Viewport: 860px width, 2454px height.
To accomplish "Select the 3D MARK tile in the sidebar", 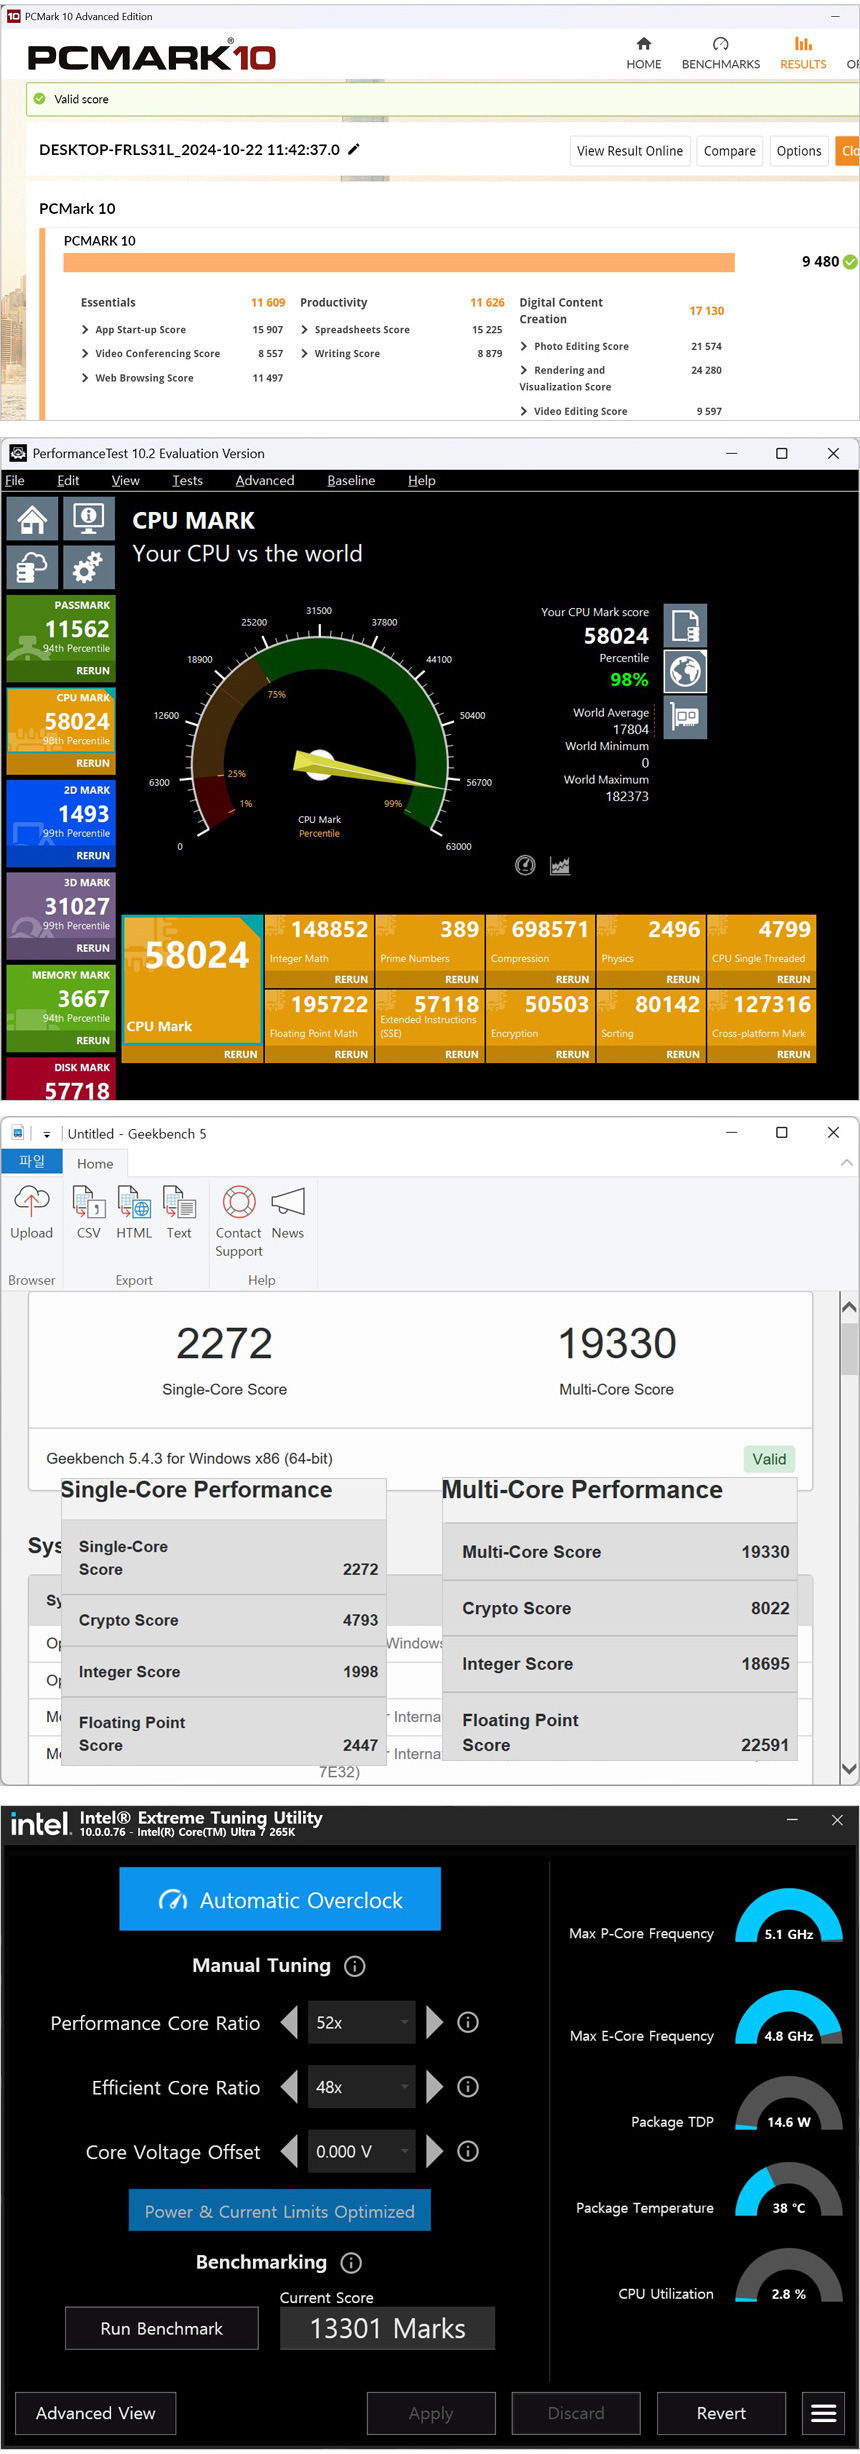I will 61,914.
